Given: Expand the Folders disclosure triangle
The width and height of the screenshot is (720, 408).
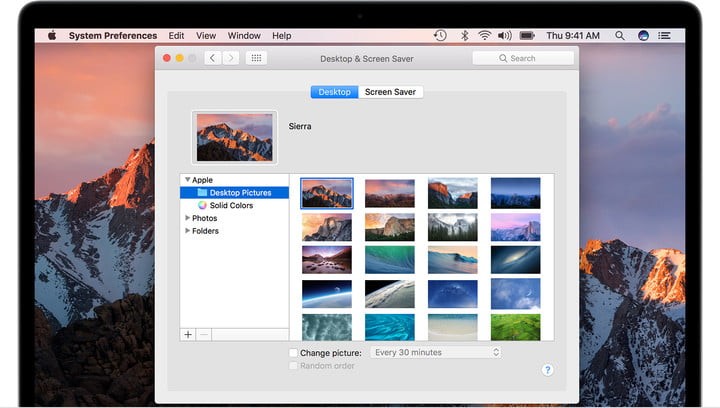Looking at the screenshot, I should pyautogui.click(x=187, y=230).
